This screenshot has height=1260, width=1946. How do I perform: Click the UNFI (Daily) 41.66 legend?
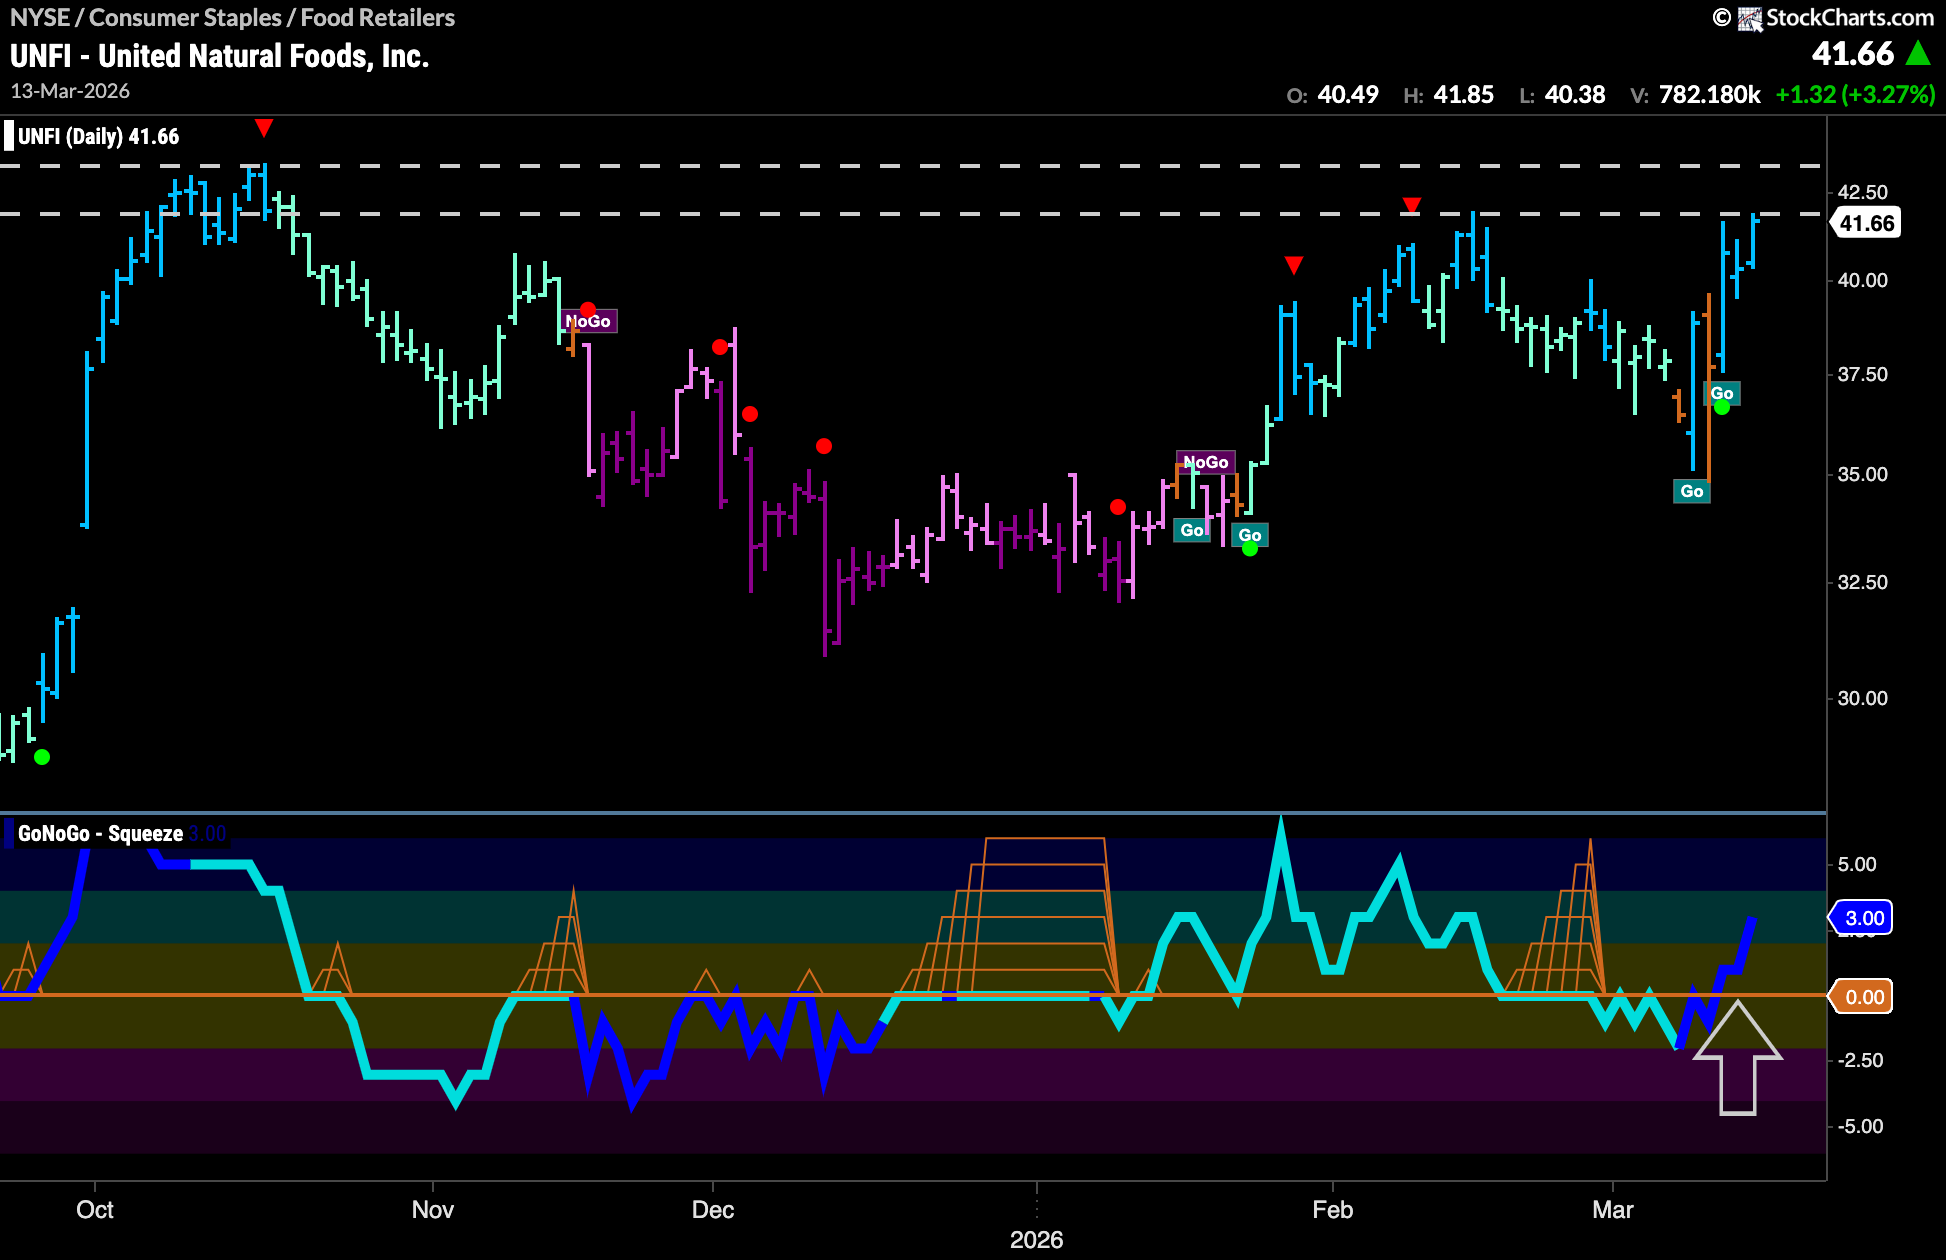pyautogui.click(x=98, y=136)
